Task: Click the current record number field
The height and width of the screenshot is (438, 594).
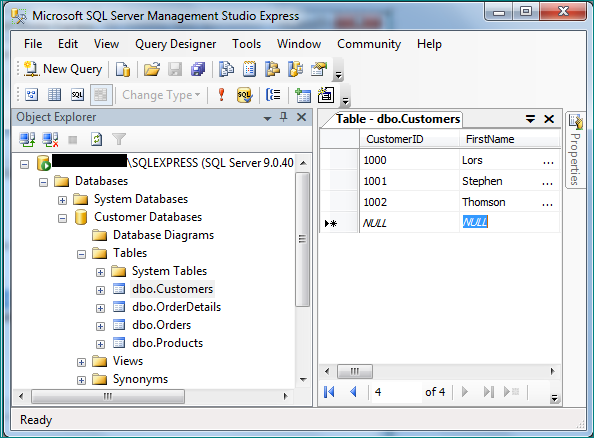Action: tap(397, 392)
